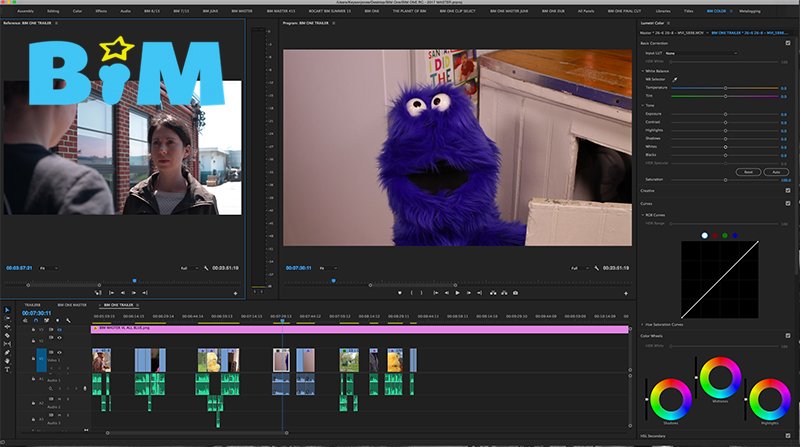
Task: Select the Slip tool
Action: pyautogui.click(x=7, y=344)
